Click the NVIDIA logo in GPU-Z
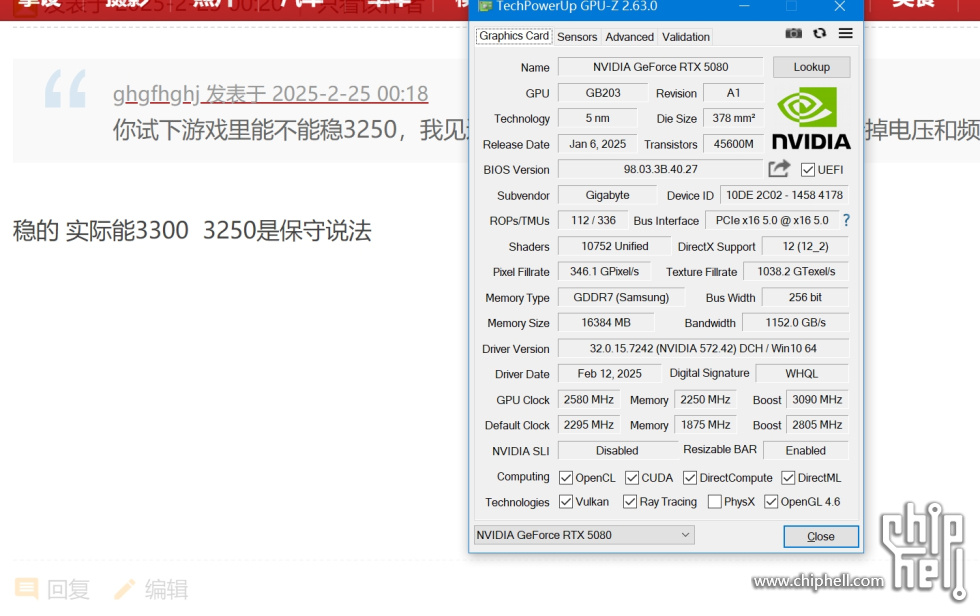Screen dimensions: 980x616 coord(811,119)
